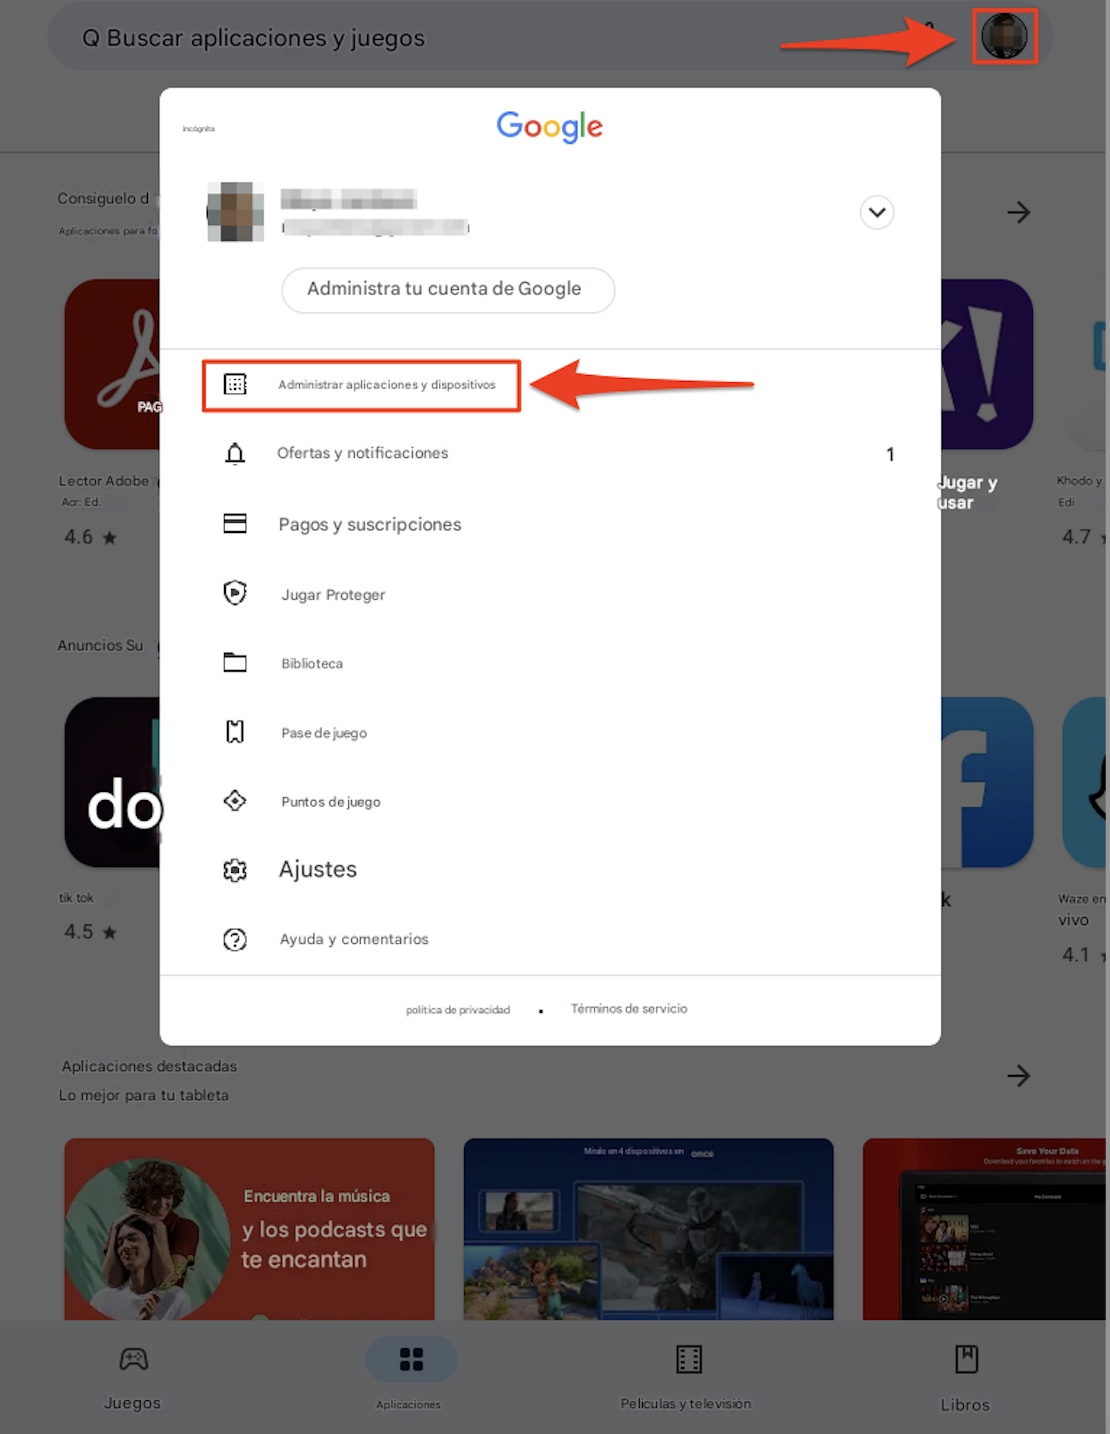Open Ayuda y comentarios
Viewport: 1110px width, 1434px height.
point(550,939)
